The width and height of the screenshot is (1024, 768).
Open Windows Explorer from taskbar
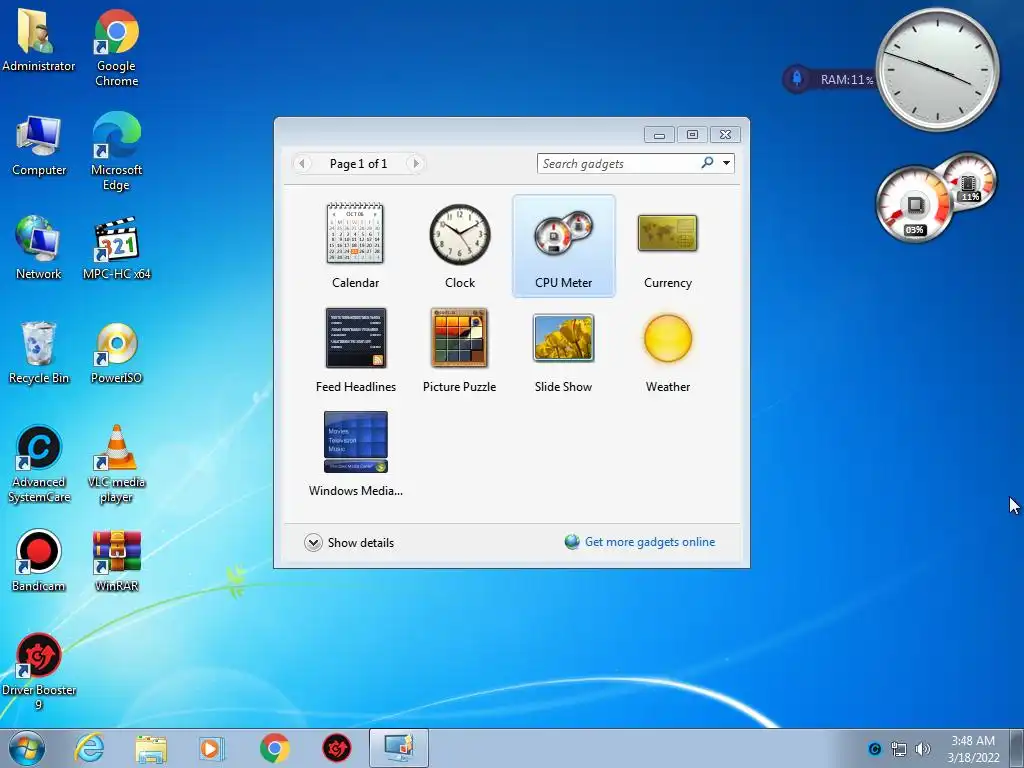pos(151,749)
